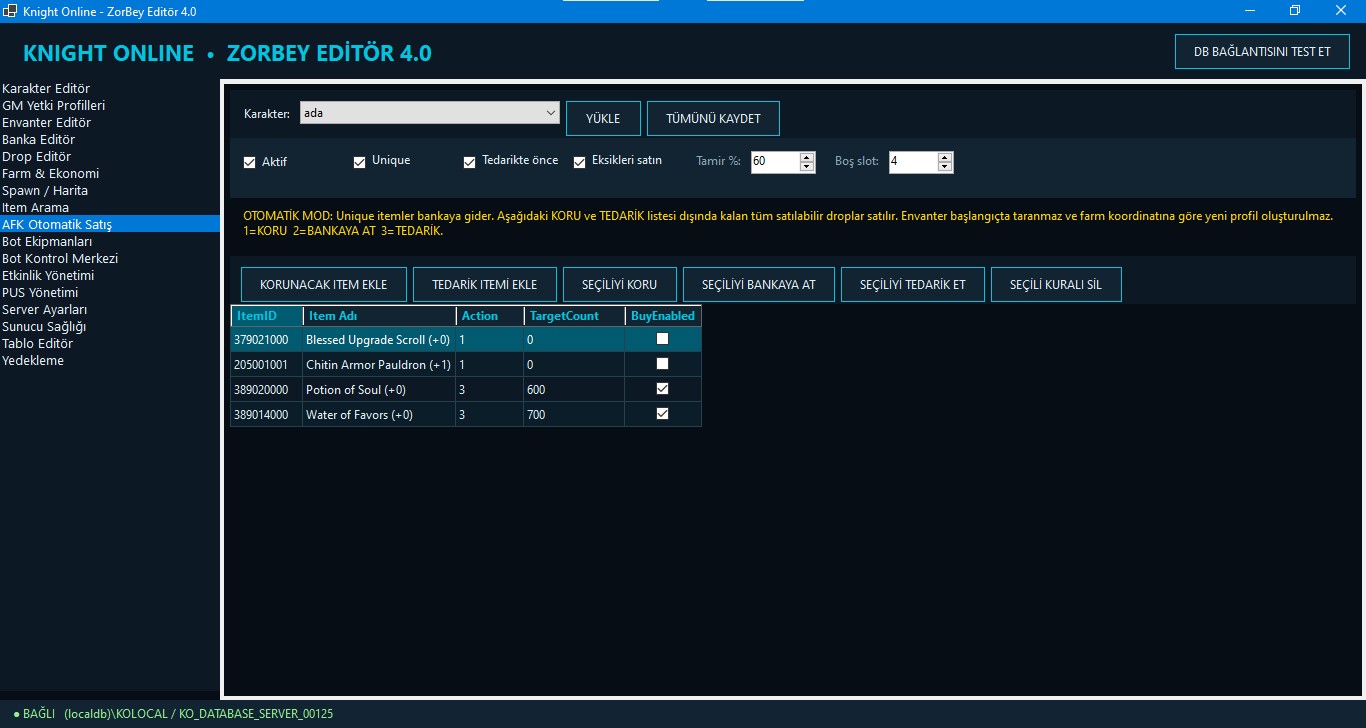Click KORUNACAK ITEM EKLE button
Image resolution: width=1366 pixels, height=728 pixels.
[x=323, y=284]
